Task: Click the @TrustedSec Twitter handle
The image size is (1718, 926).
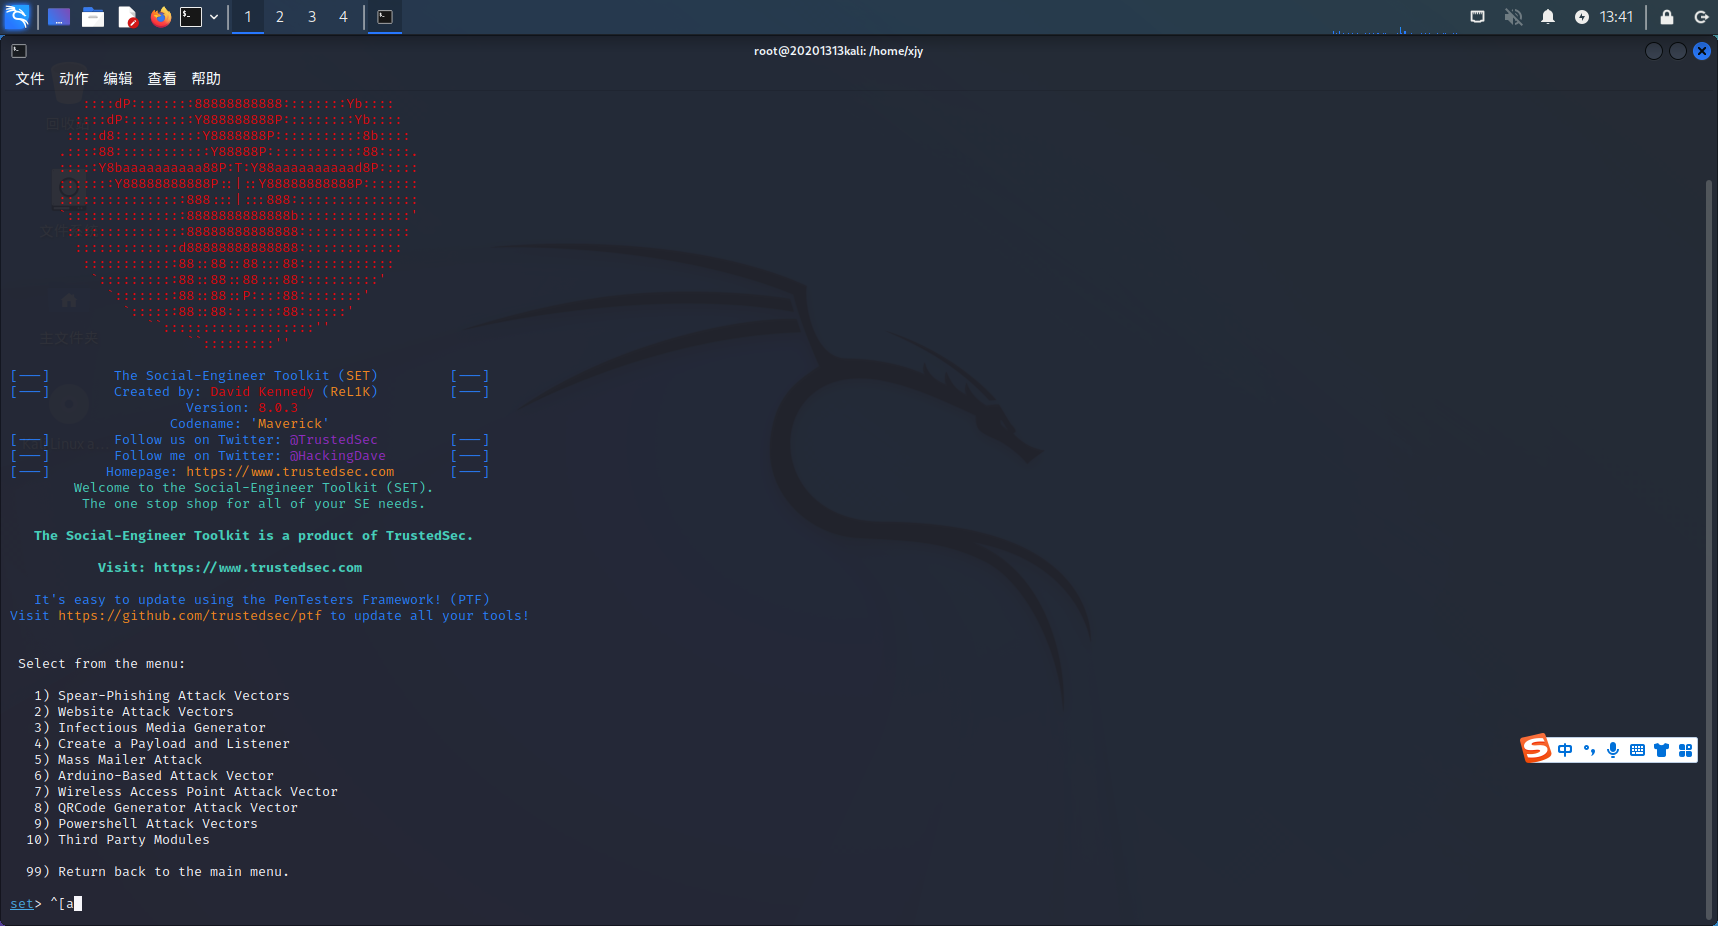Action: (x=334, y=440)
